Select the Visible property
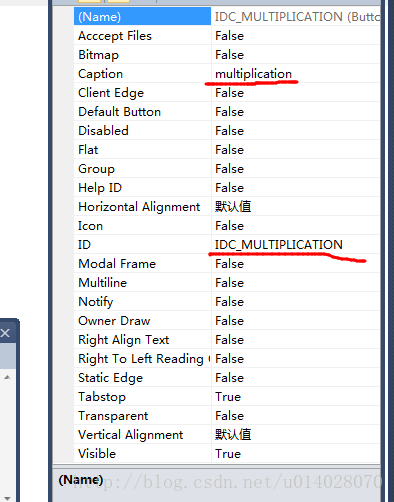 point(142,453)
